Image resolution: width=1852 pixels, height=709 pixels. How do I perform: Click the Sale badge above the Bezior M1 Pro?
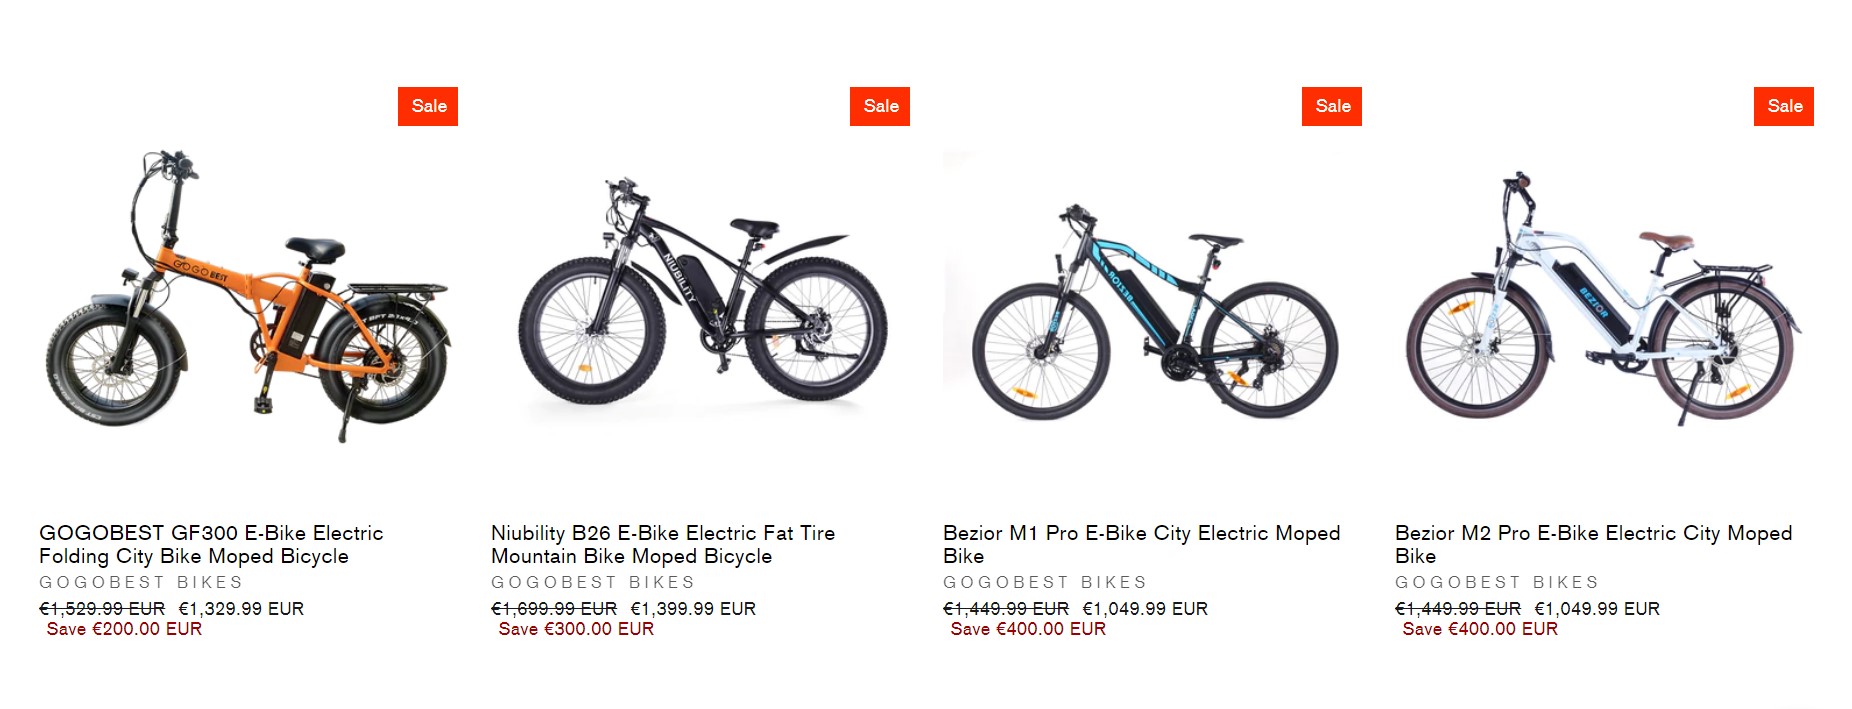pos(1333,105)
